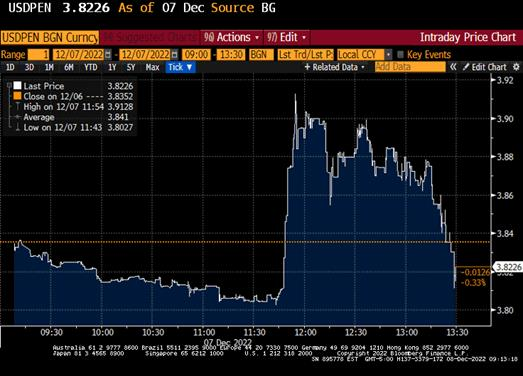Click the 09:00 start time field
Image resolution: width=523 pixels, height=376 pixels.
pyautogui.click(x=197, y=54)
